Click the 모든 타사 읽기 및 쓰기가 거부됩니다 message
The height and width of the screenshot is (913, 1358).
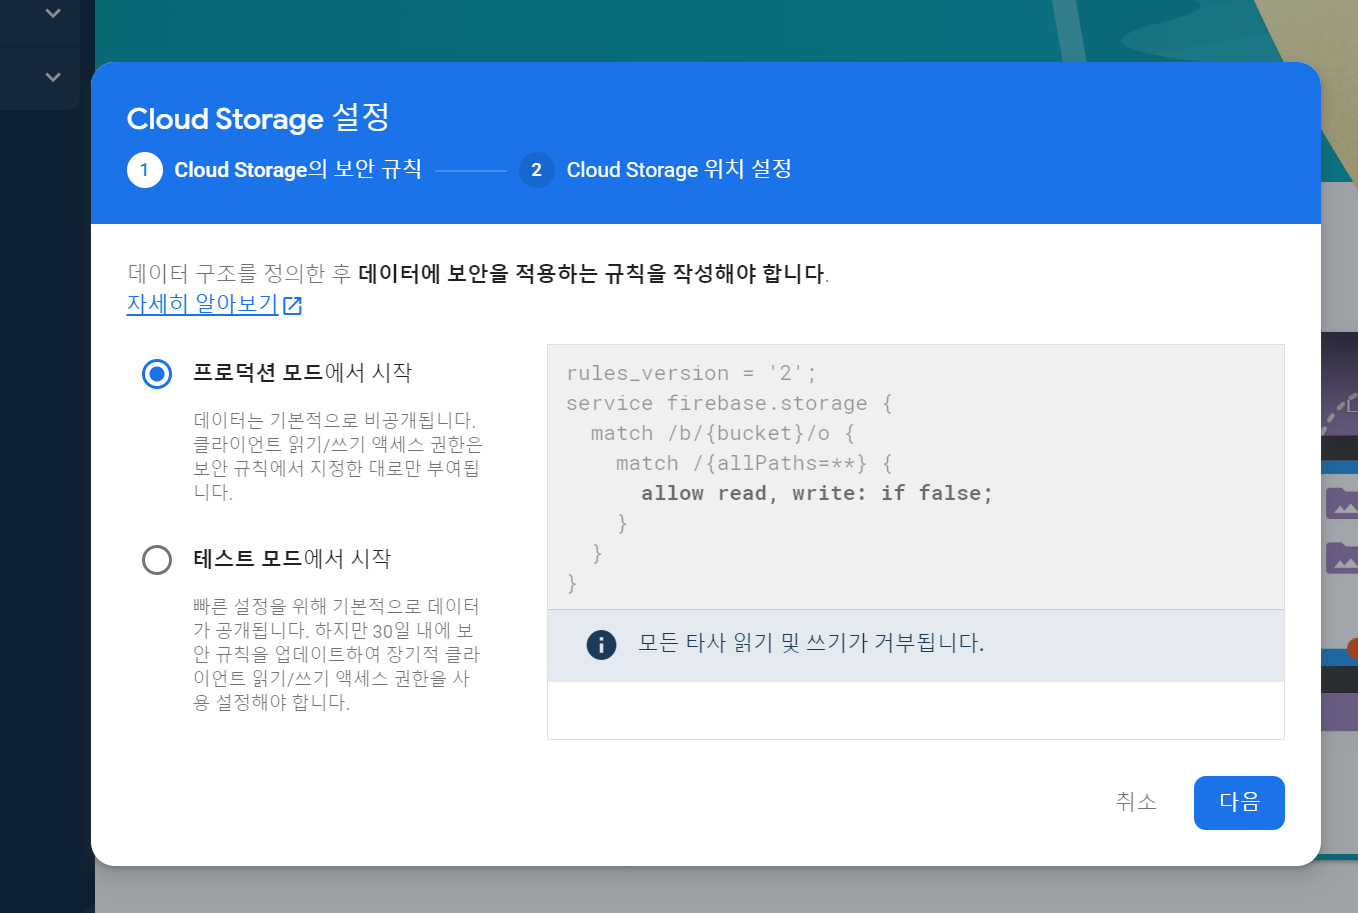811,643
